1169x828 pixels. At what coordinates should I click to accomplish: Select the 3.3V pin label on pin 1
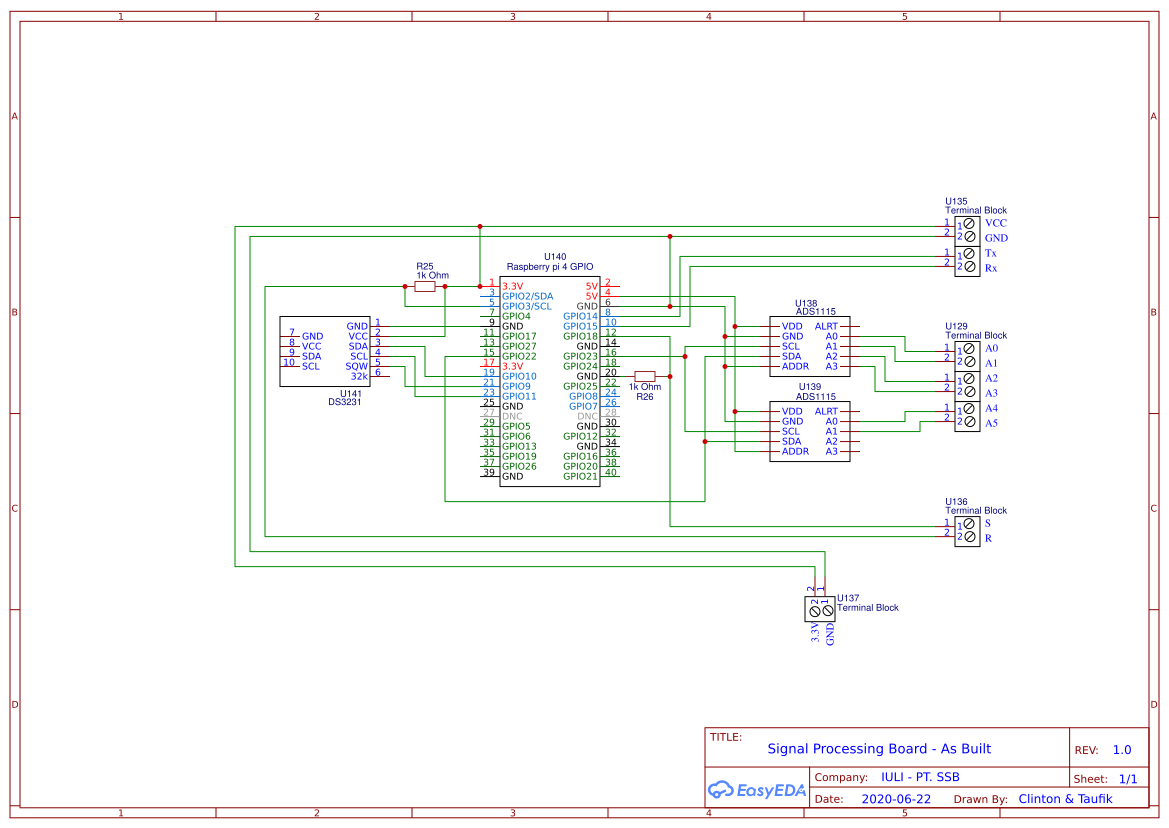[x=513, y=285]
